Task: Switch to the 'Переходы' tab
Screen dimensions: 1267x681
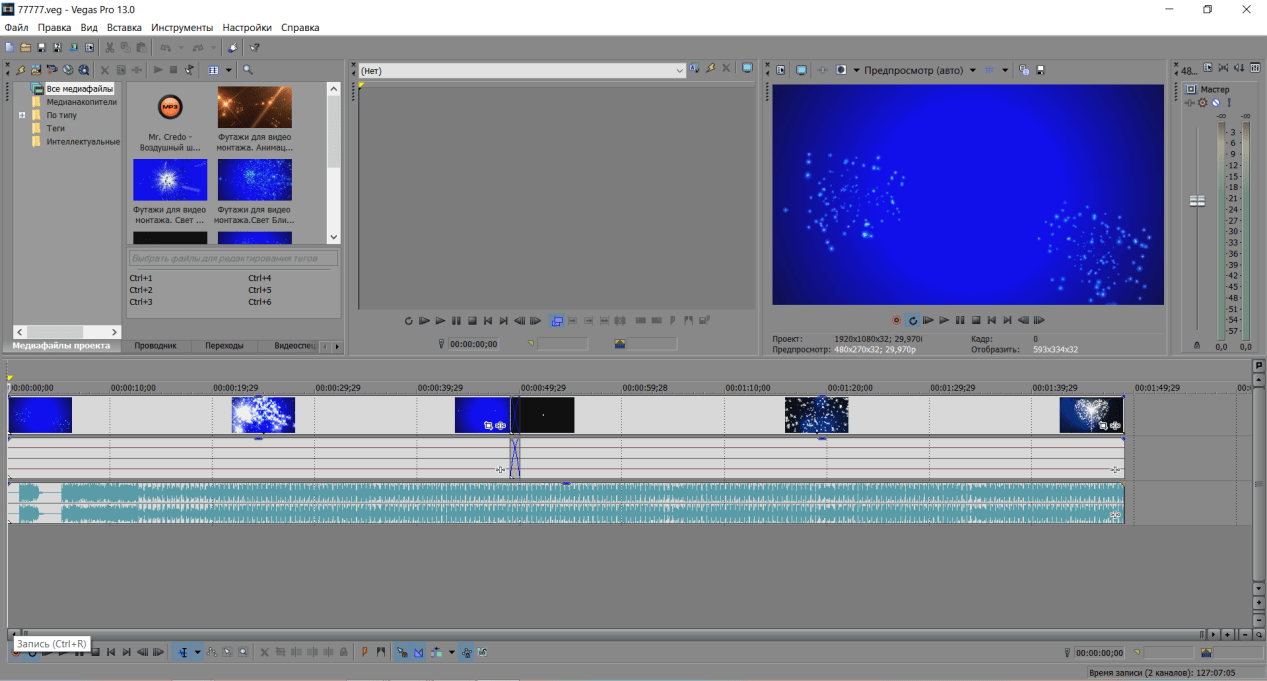Action: 224,346
